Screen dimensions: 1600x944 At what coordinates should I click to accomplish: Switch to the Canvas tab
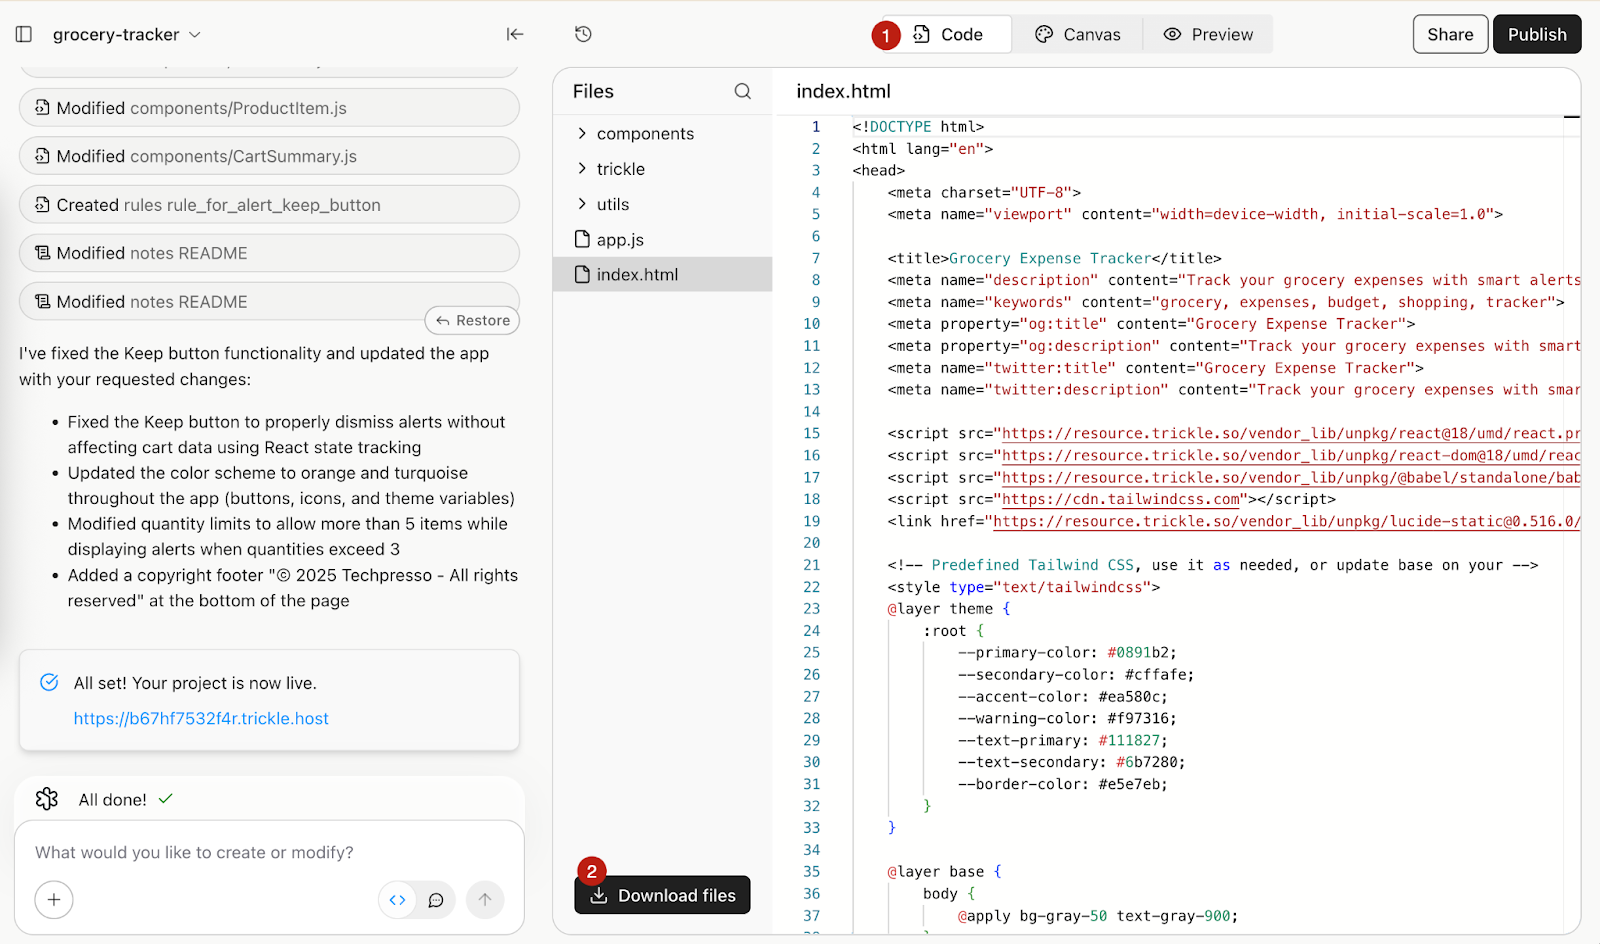[x=1078, y=34]
